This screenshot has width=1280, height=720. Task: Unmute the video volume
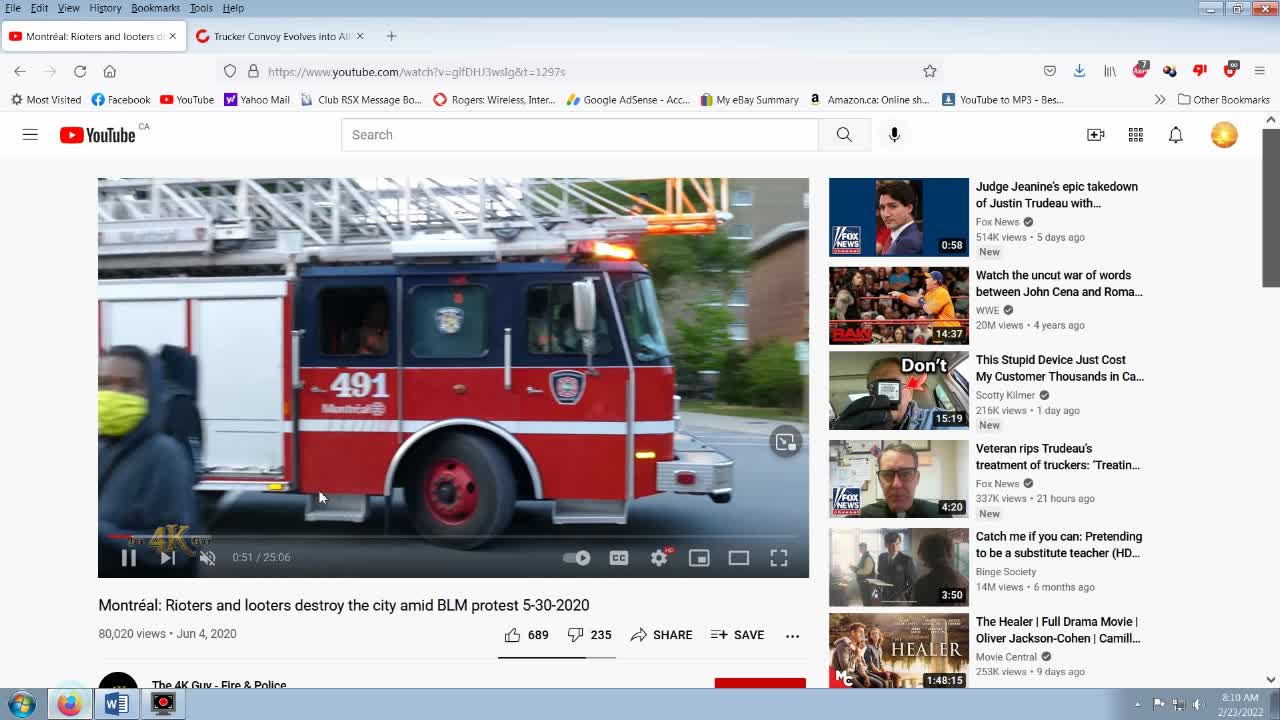(207, 558)
